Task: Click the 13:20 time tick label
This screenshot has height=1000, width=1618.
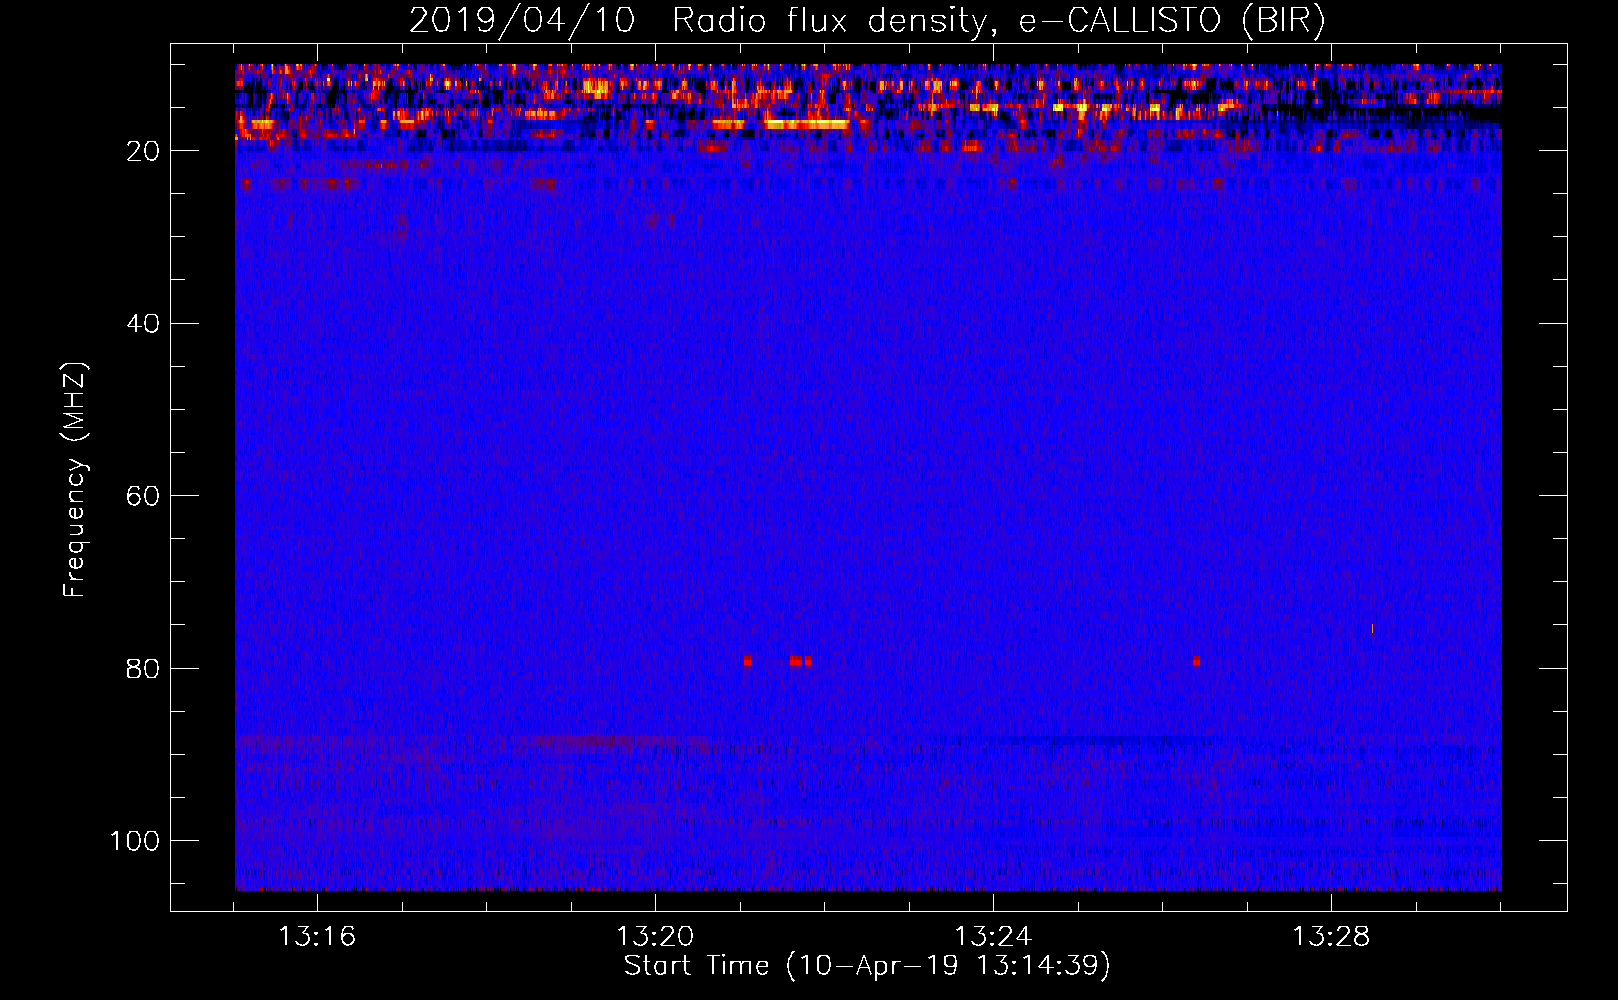Action: click(x=655, y=937)
